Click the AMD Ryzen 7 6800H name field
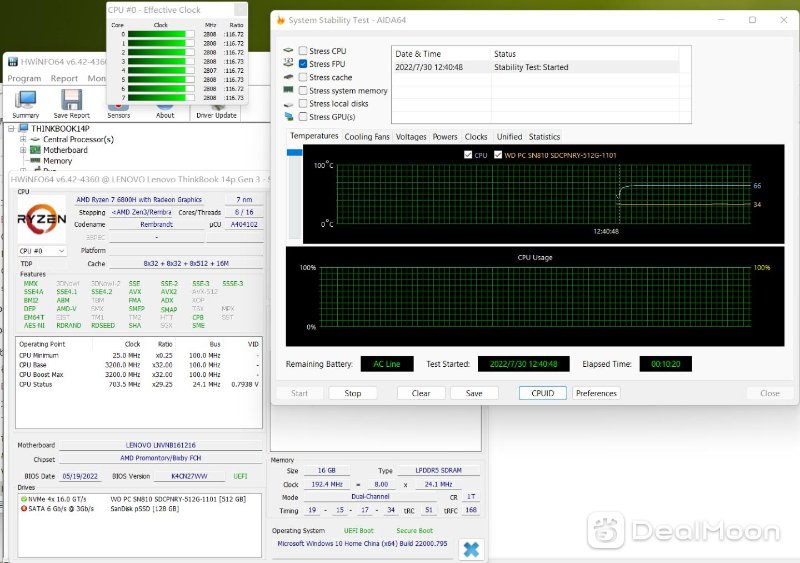The width and height of the screenshot is (800, 563). pos(139,200)
